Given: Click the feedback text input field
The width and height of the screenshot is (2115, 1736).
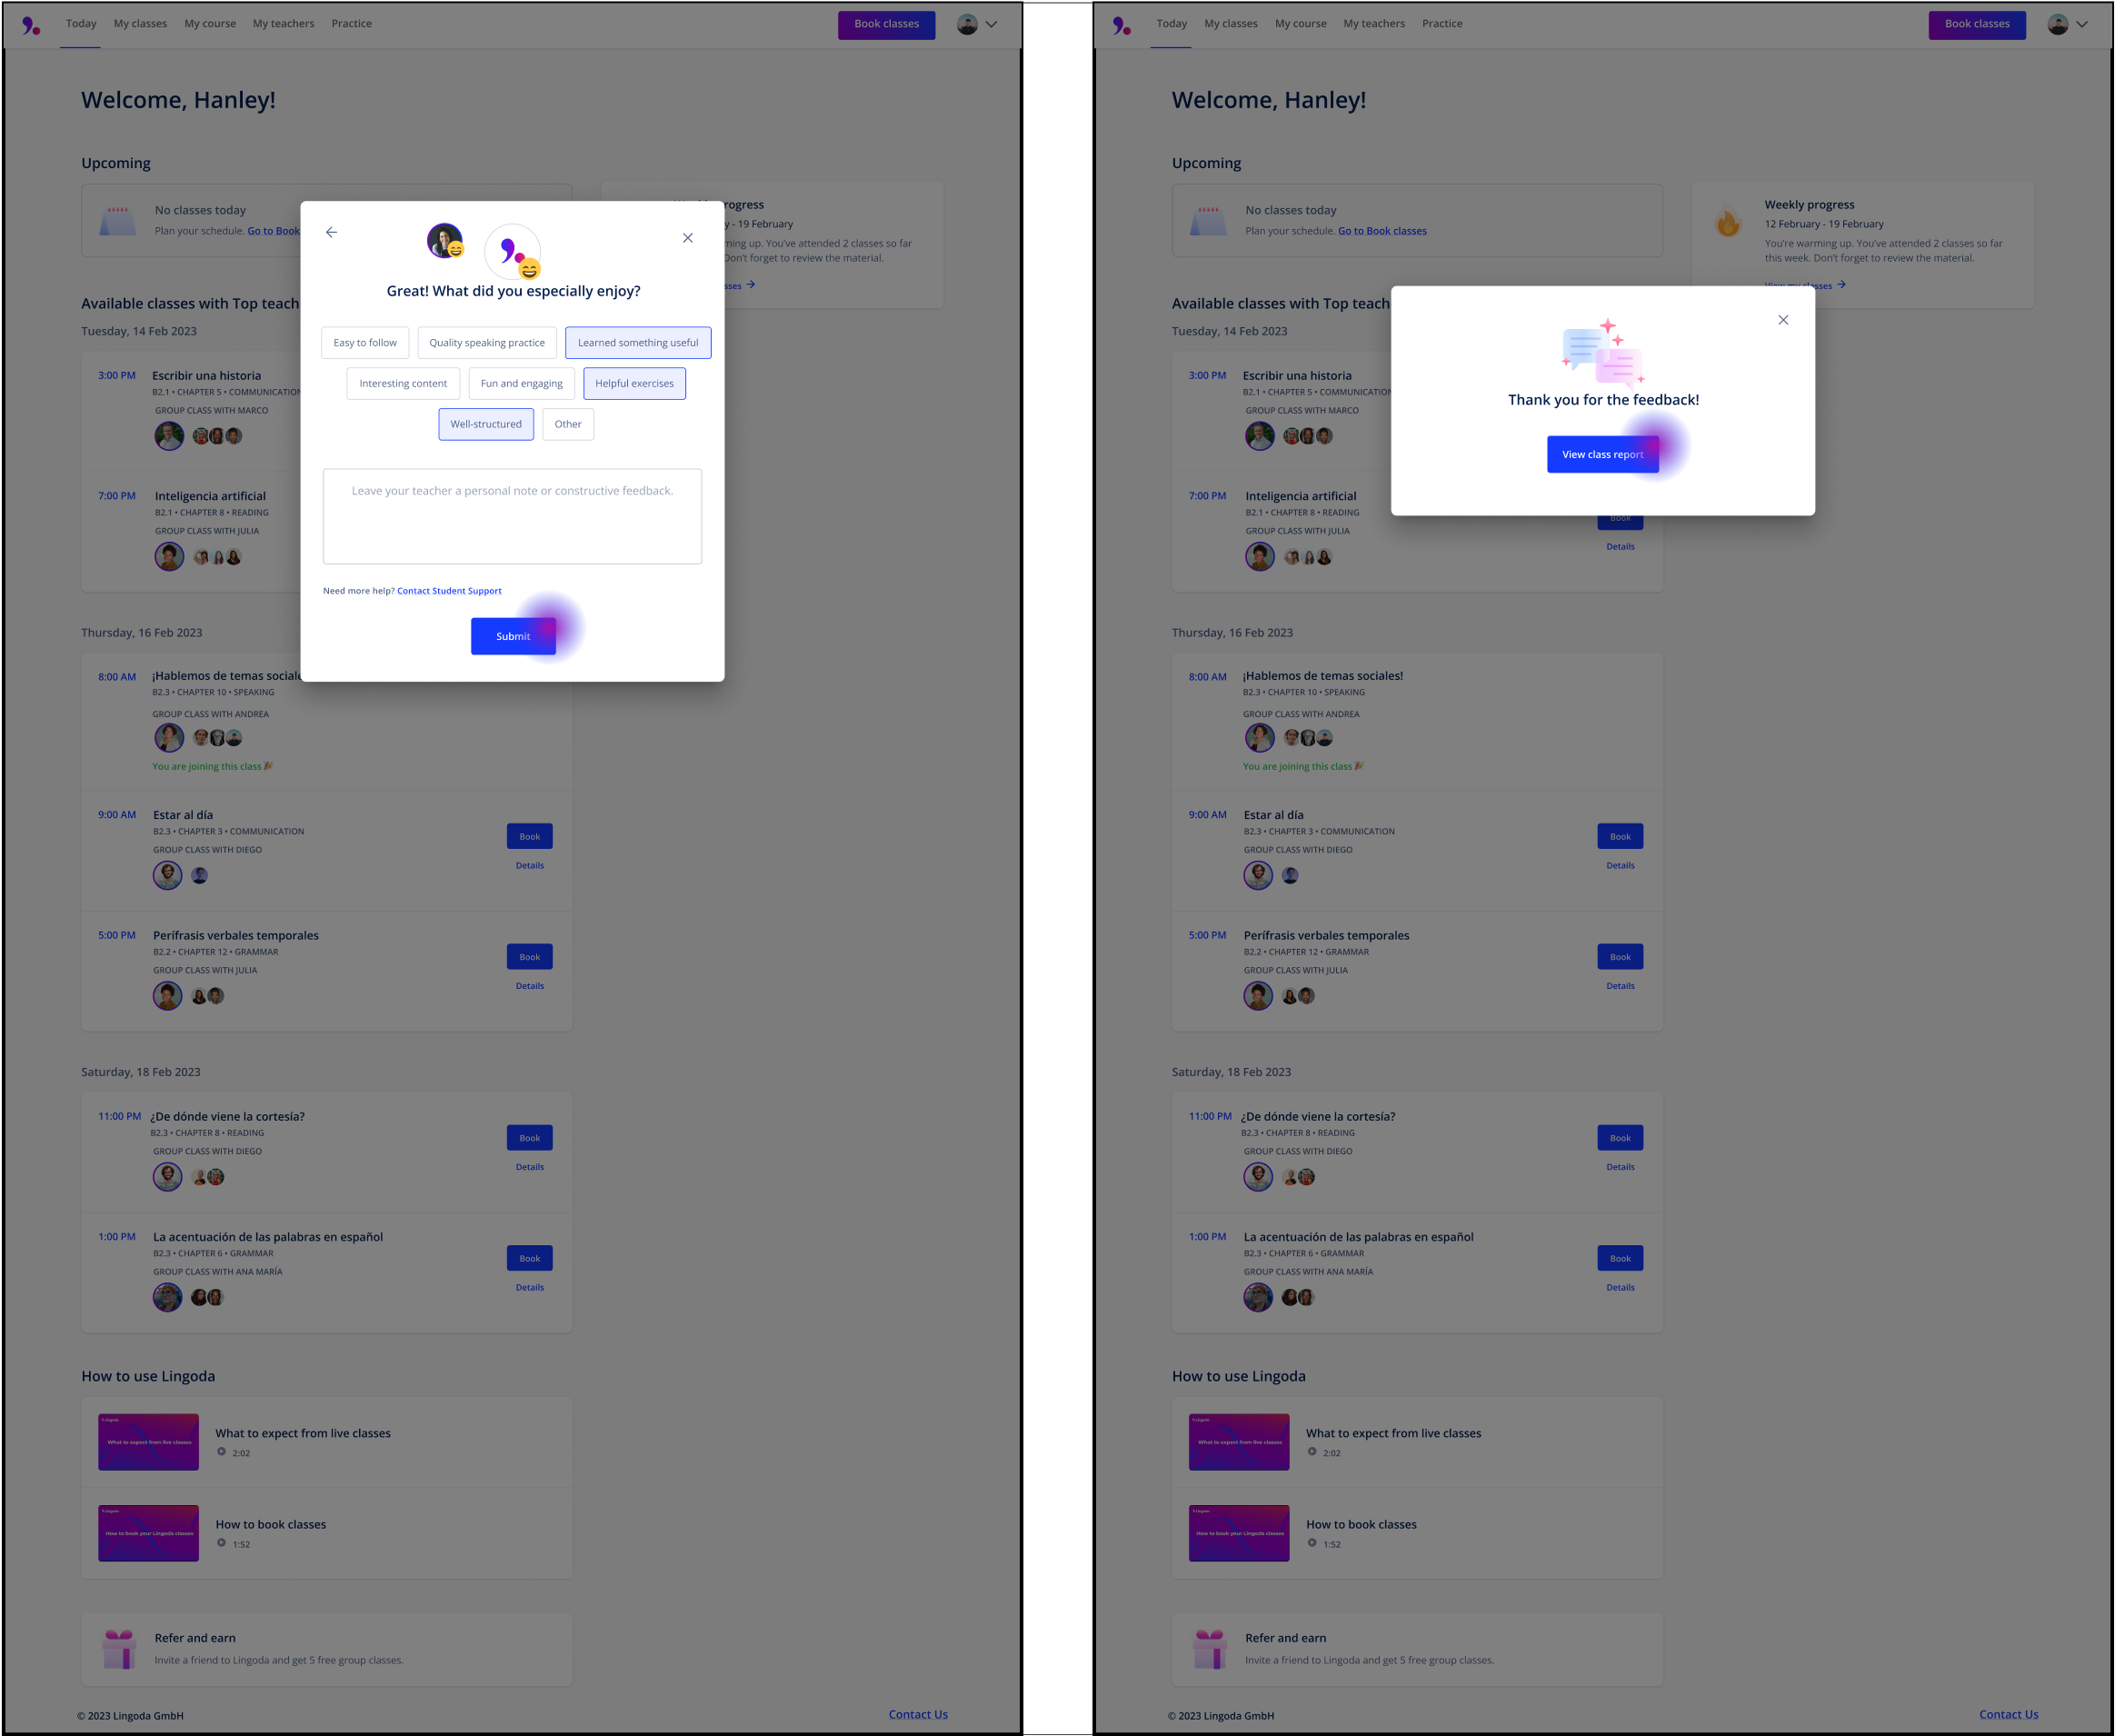Looking at the screenshot, I should (513, 513).
